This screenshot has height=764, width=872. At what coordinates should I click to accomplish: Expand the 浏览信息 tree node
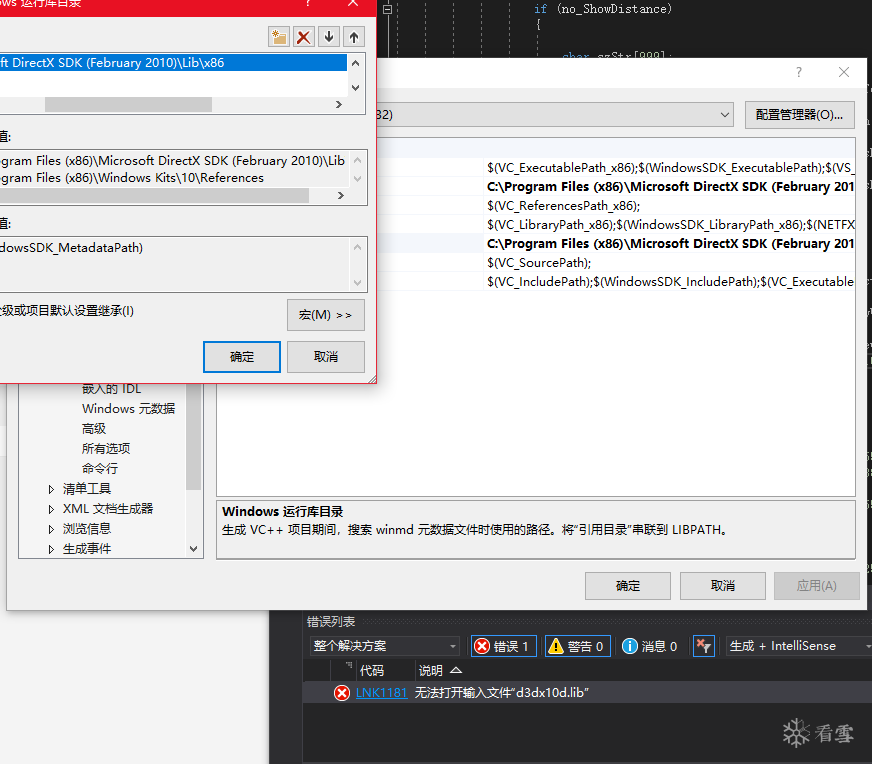(51, 529)
